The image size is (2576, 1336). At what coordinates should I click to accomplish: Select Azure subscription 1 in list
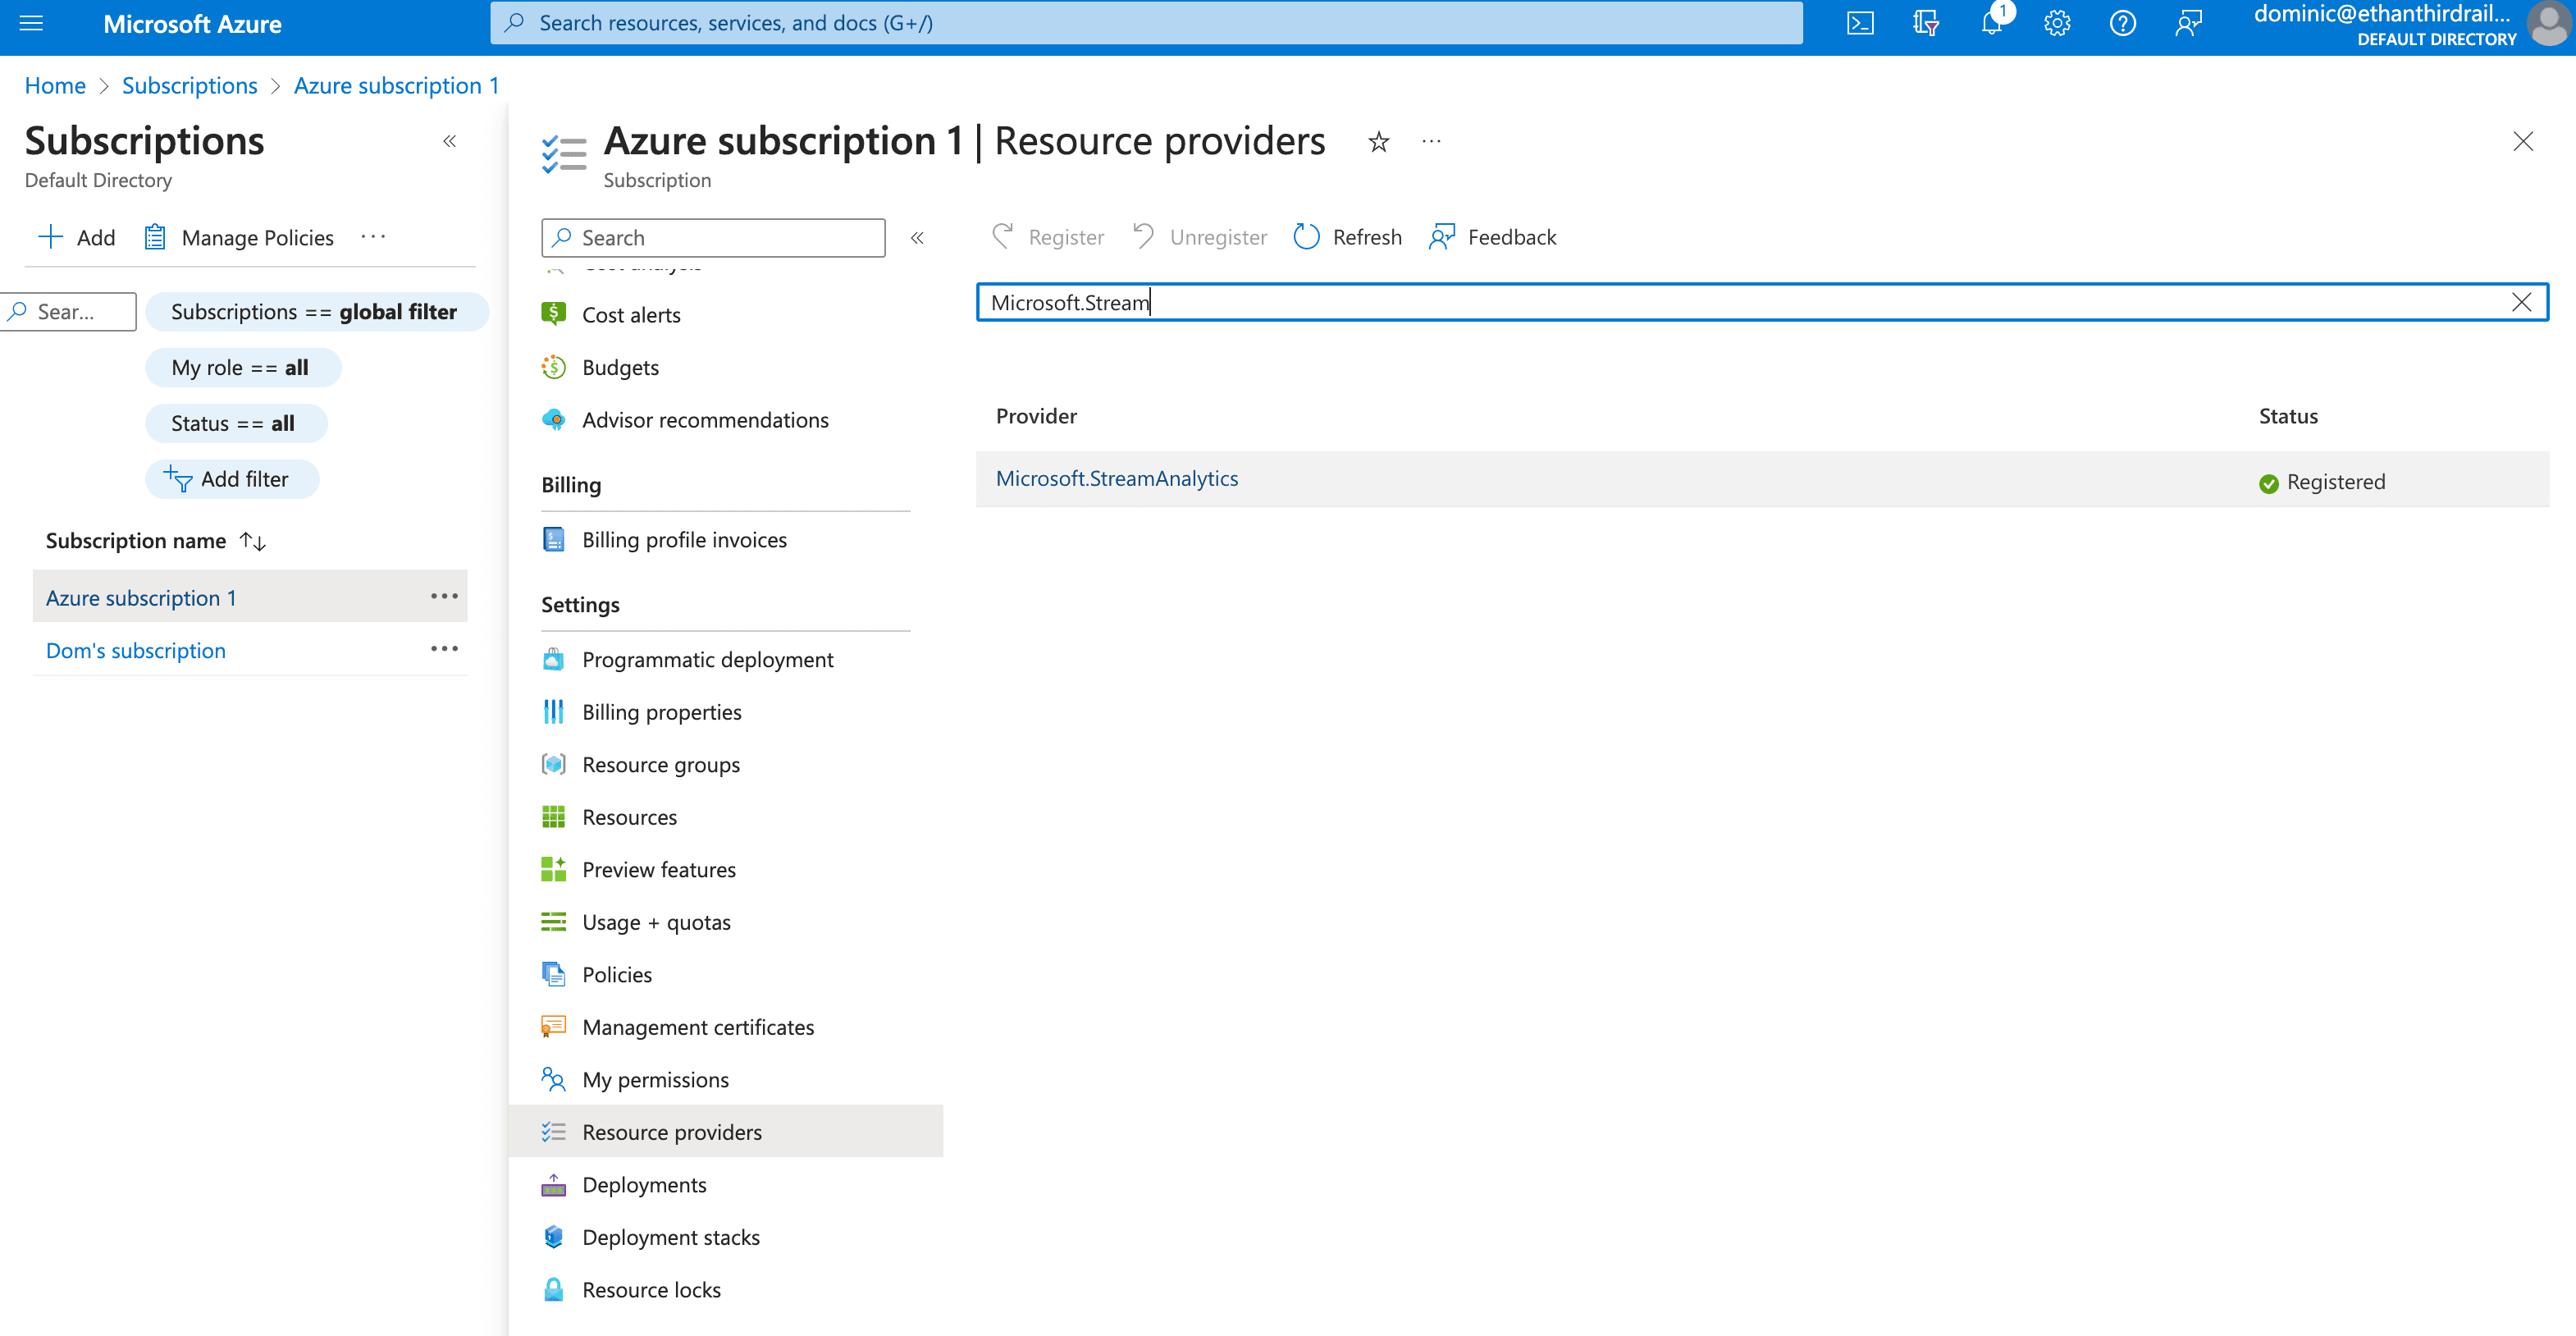(x=141, y=598)
